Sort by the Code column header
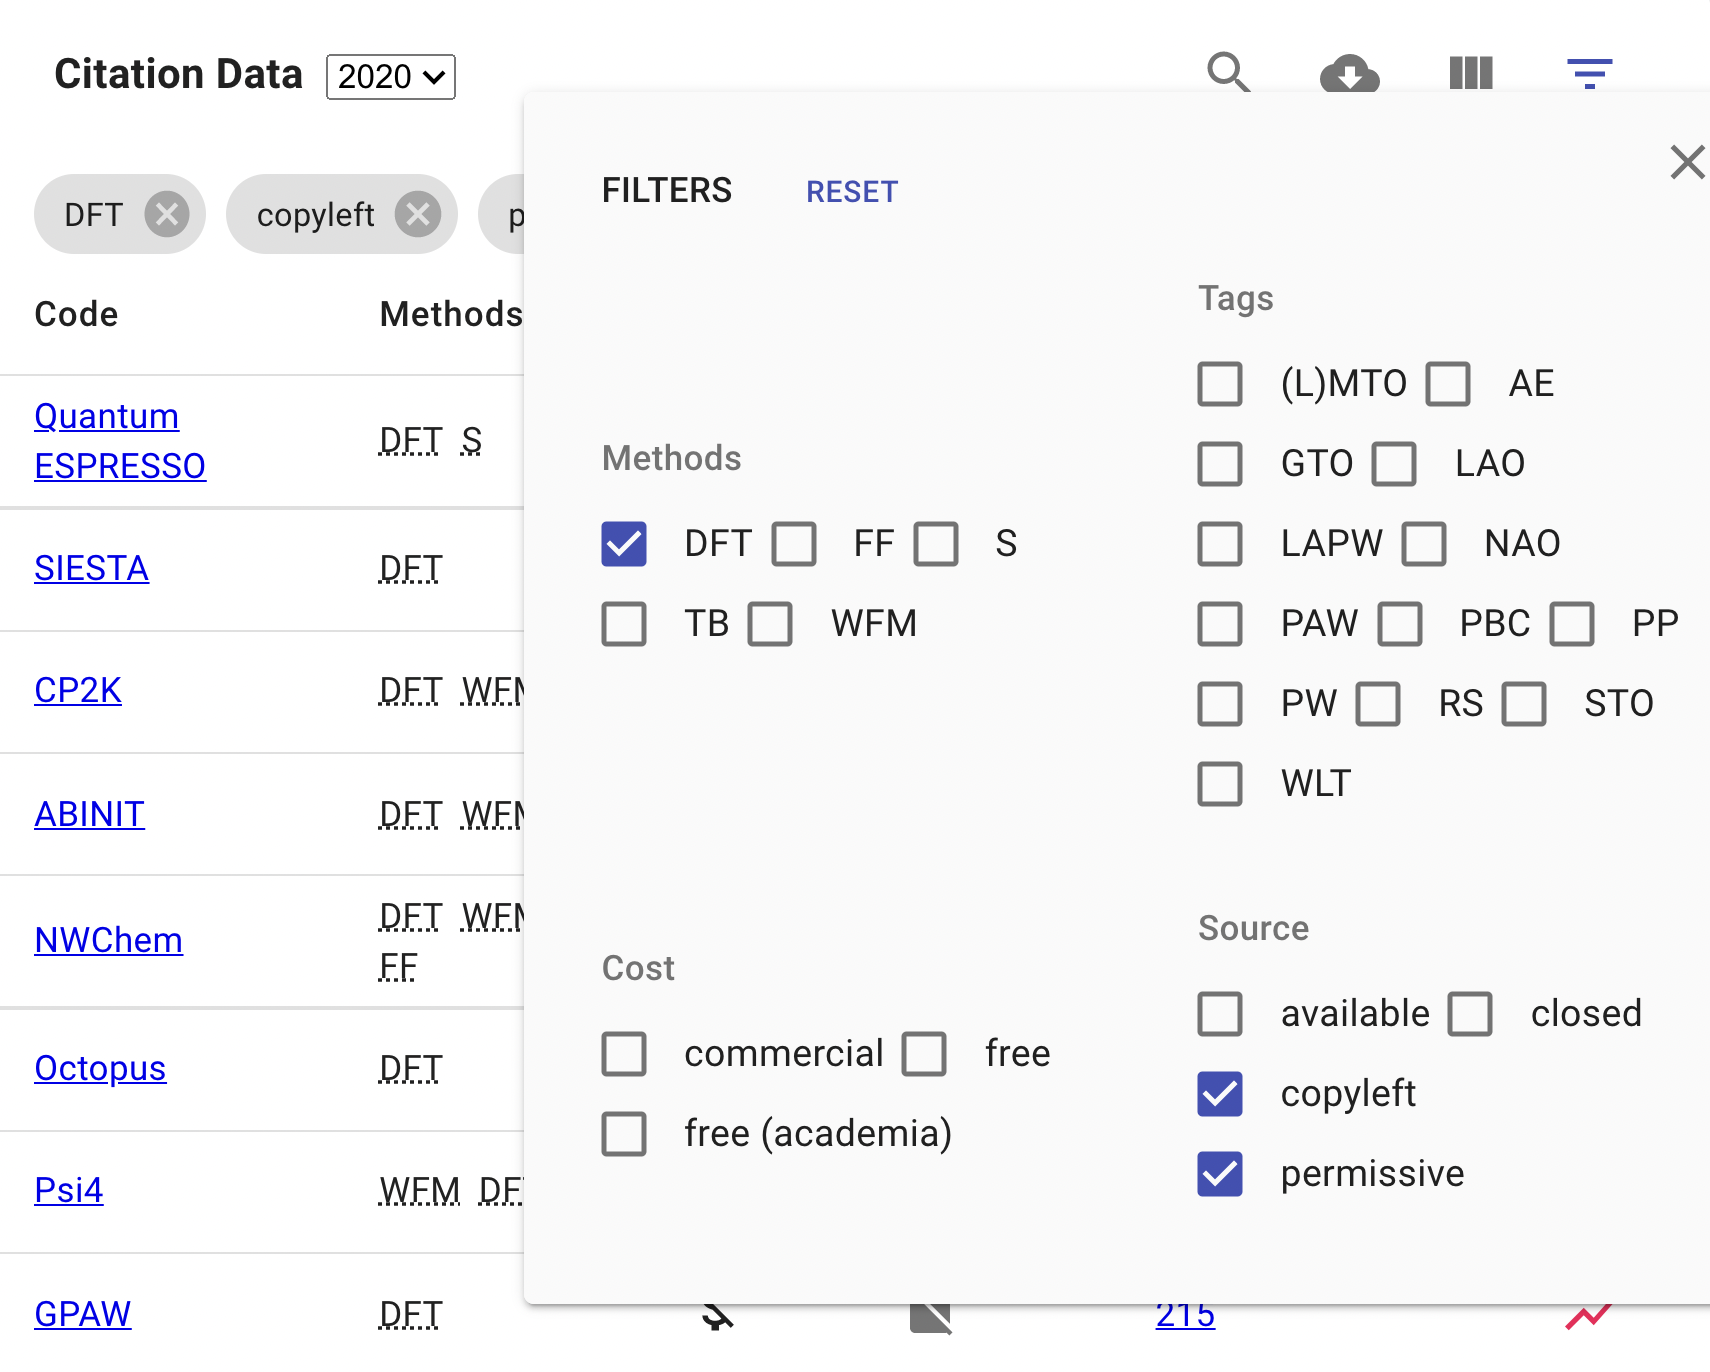The width and height of the screenshot is (1710, 1372). 76,314
